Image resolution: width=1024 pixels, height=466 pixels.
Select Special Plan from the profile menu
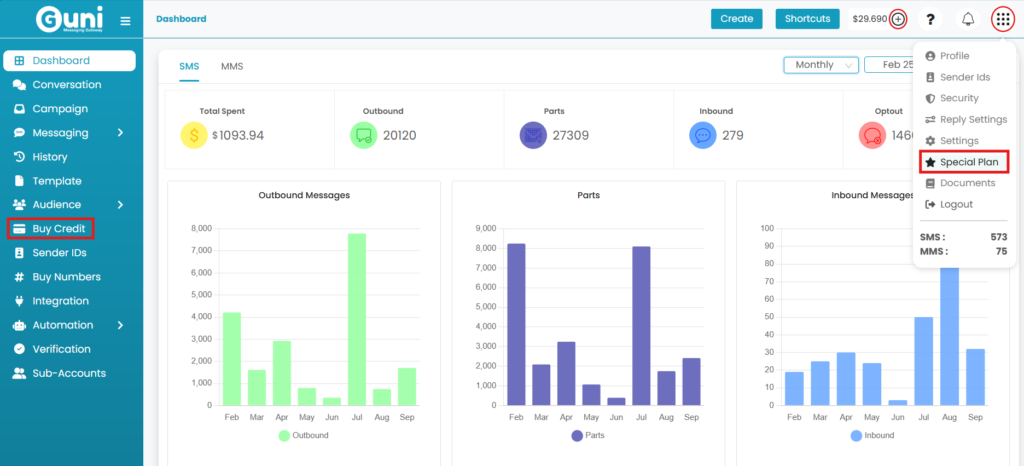[x=963, y=162]
